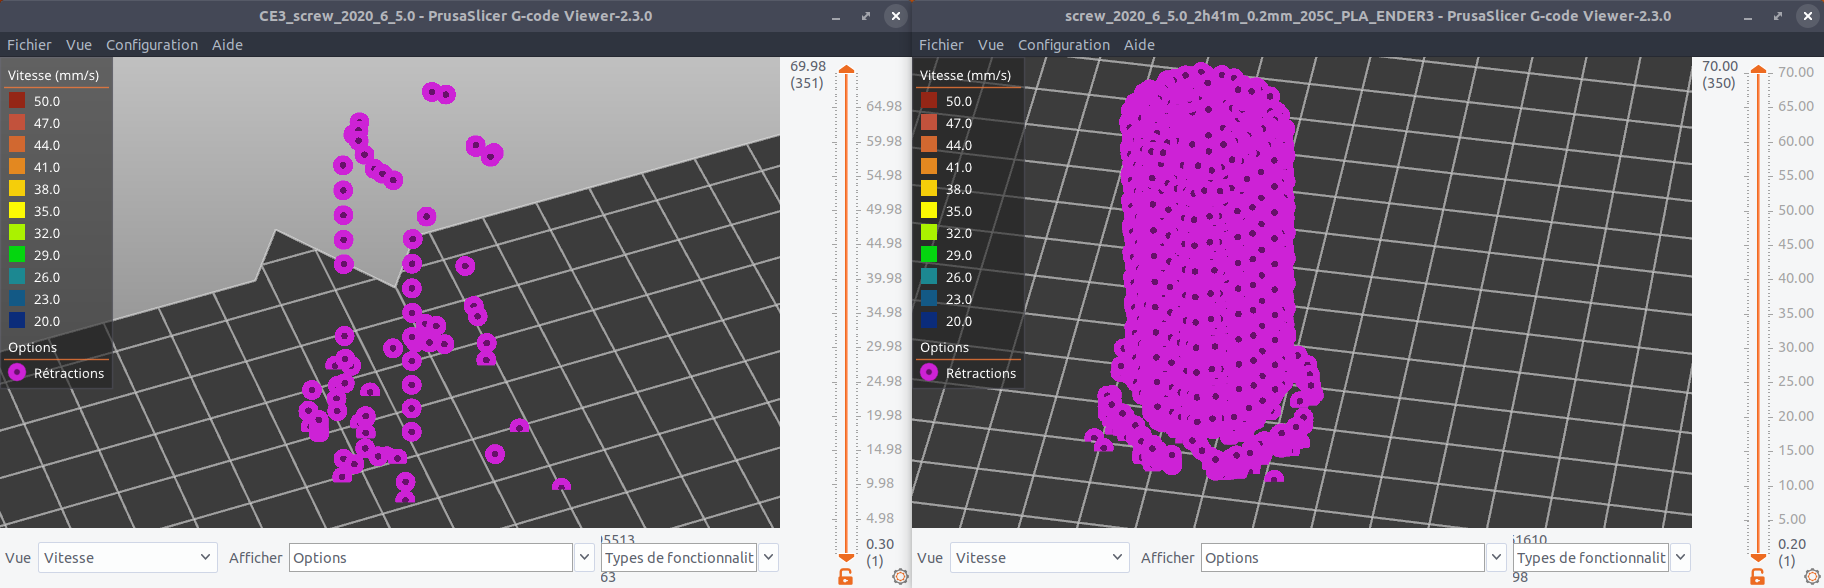1824x588 pixels.
Task: Click Types de fonctionnalité field in the ENDER3 window
Action: coord(1592,558)
